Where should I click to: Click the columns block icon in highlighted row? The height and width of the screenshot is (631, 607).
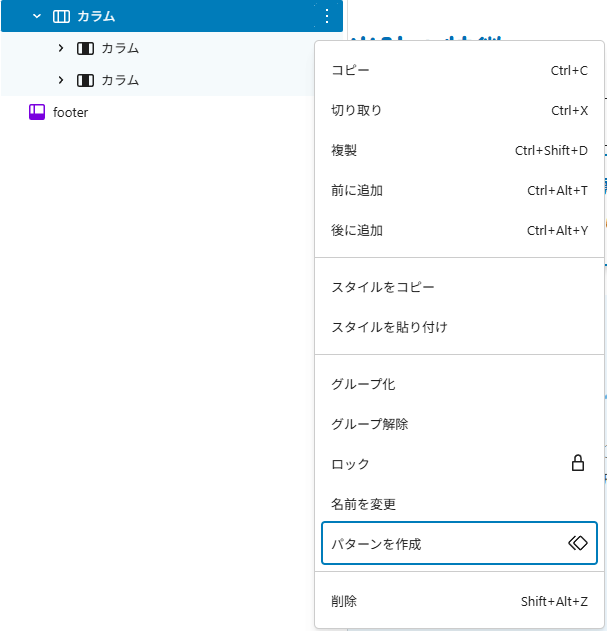[61, 16]
